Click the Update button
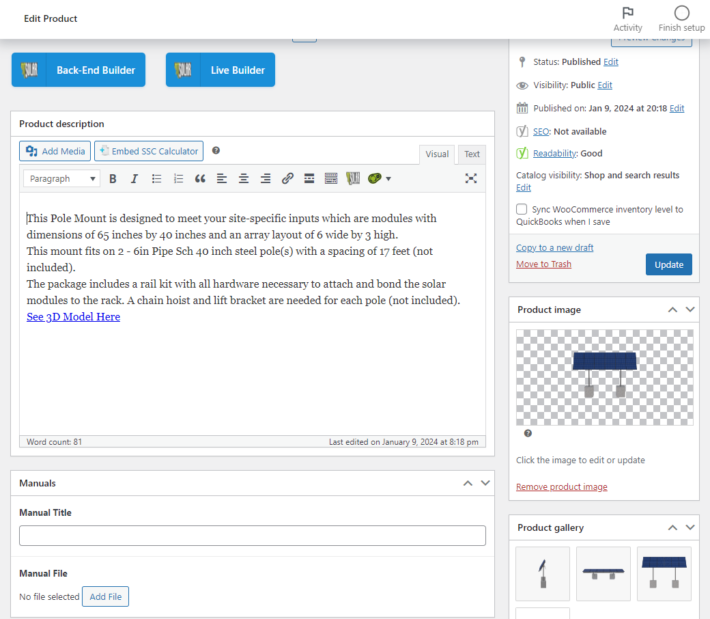 click(668, 264)
